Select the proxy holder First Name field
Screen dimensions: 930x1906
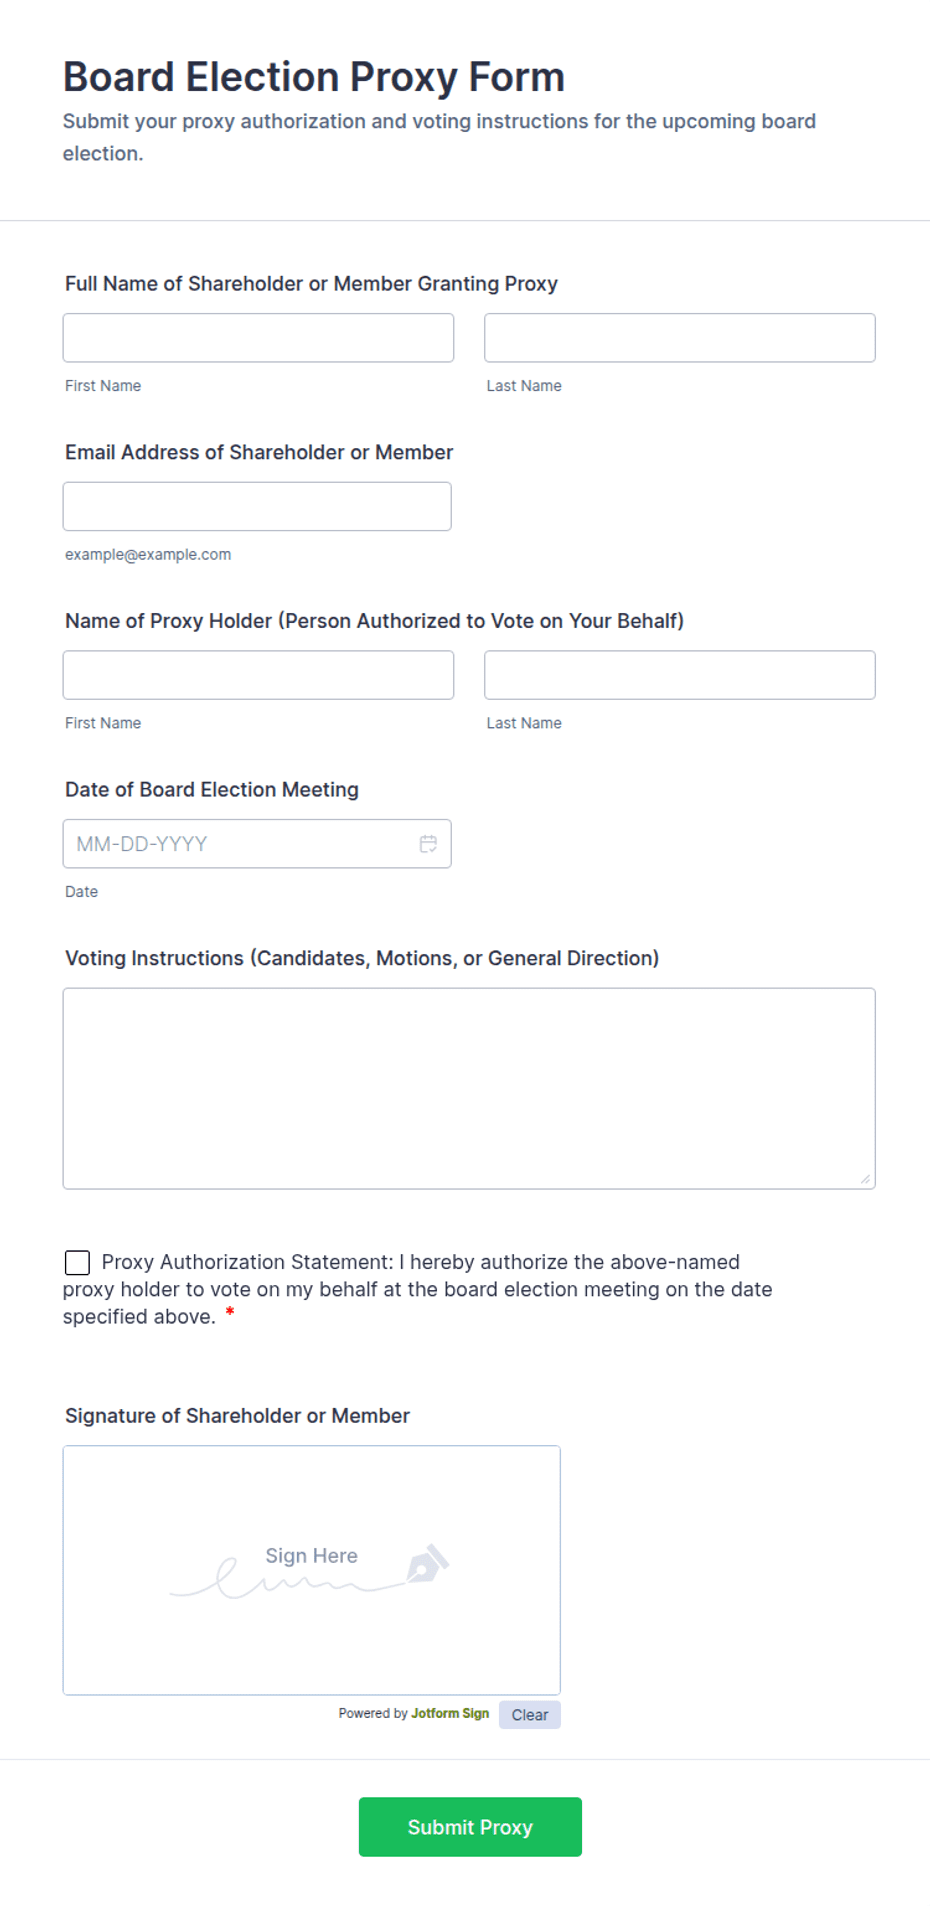click(258, 675)
